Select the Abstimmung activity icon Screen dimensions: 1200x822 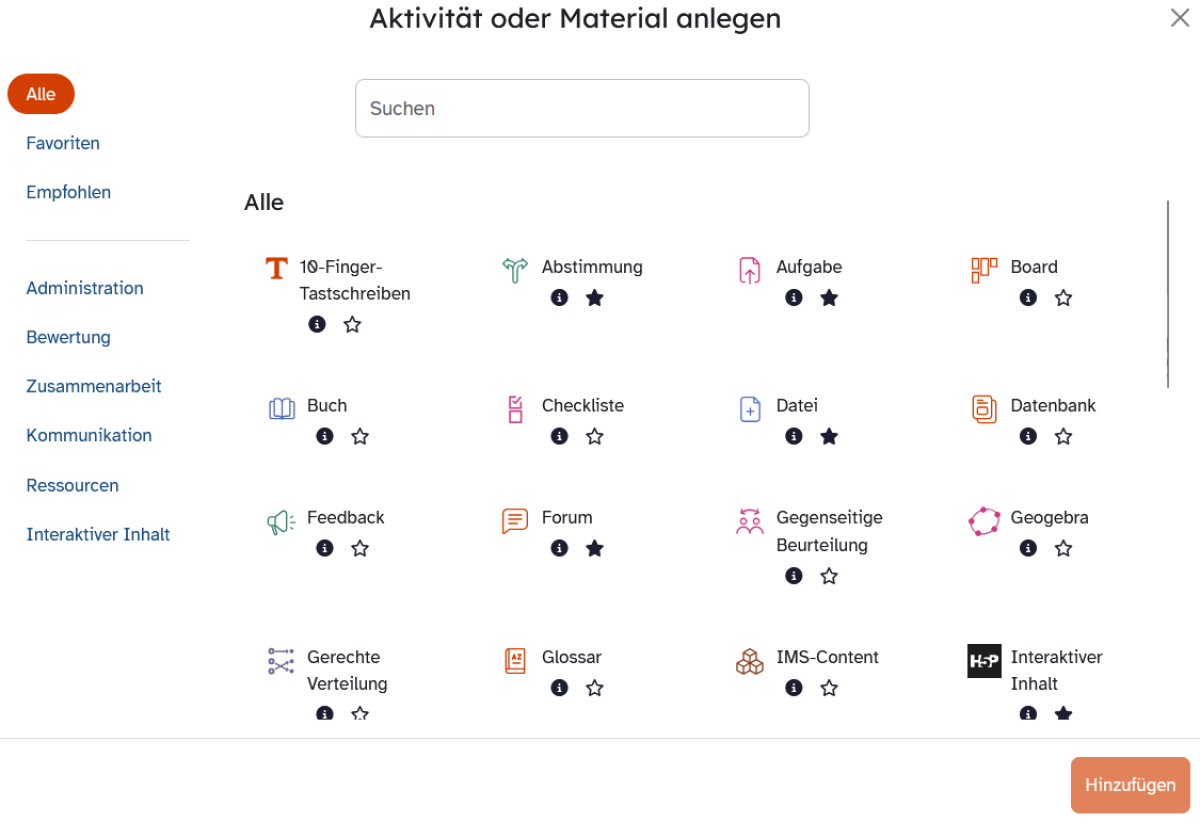[x=515, y=270]
